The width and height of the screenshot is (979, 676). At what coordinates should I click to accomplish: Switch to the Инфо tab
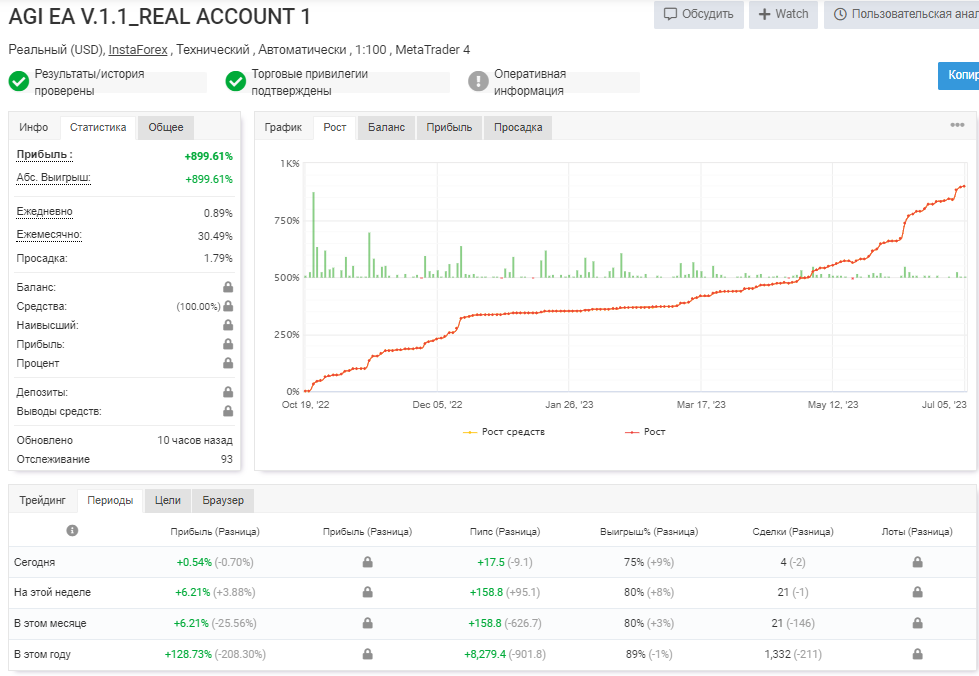34,127
